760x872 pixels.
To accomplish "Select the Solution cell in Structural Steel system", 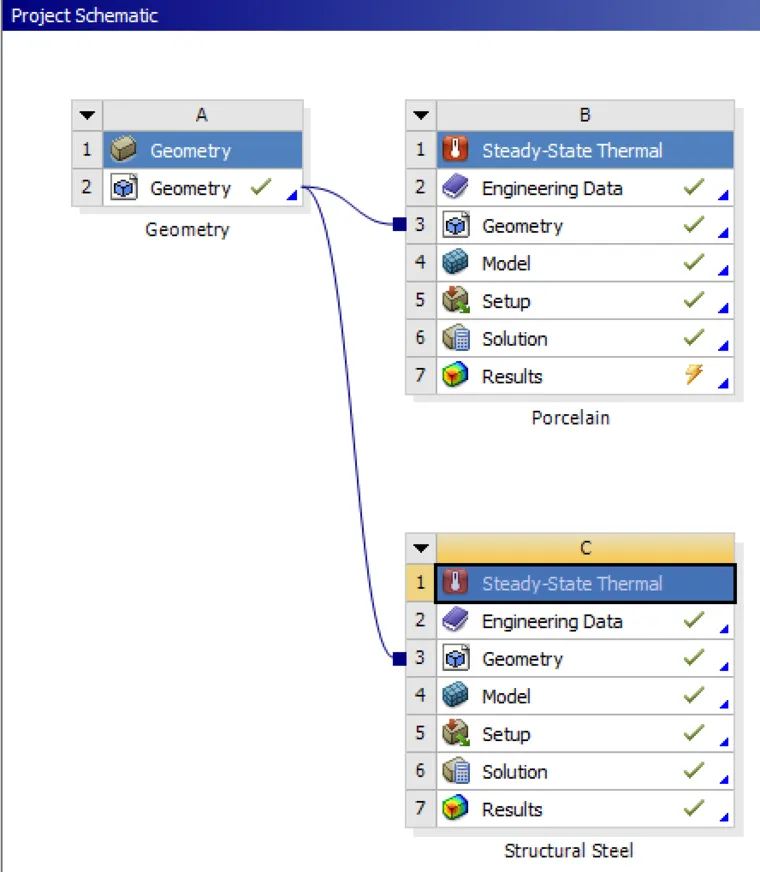I will (585, 771).
